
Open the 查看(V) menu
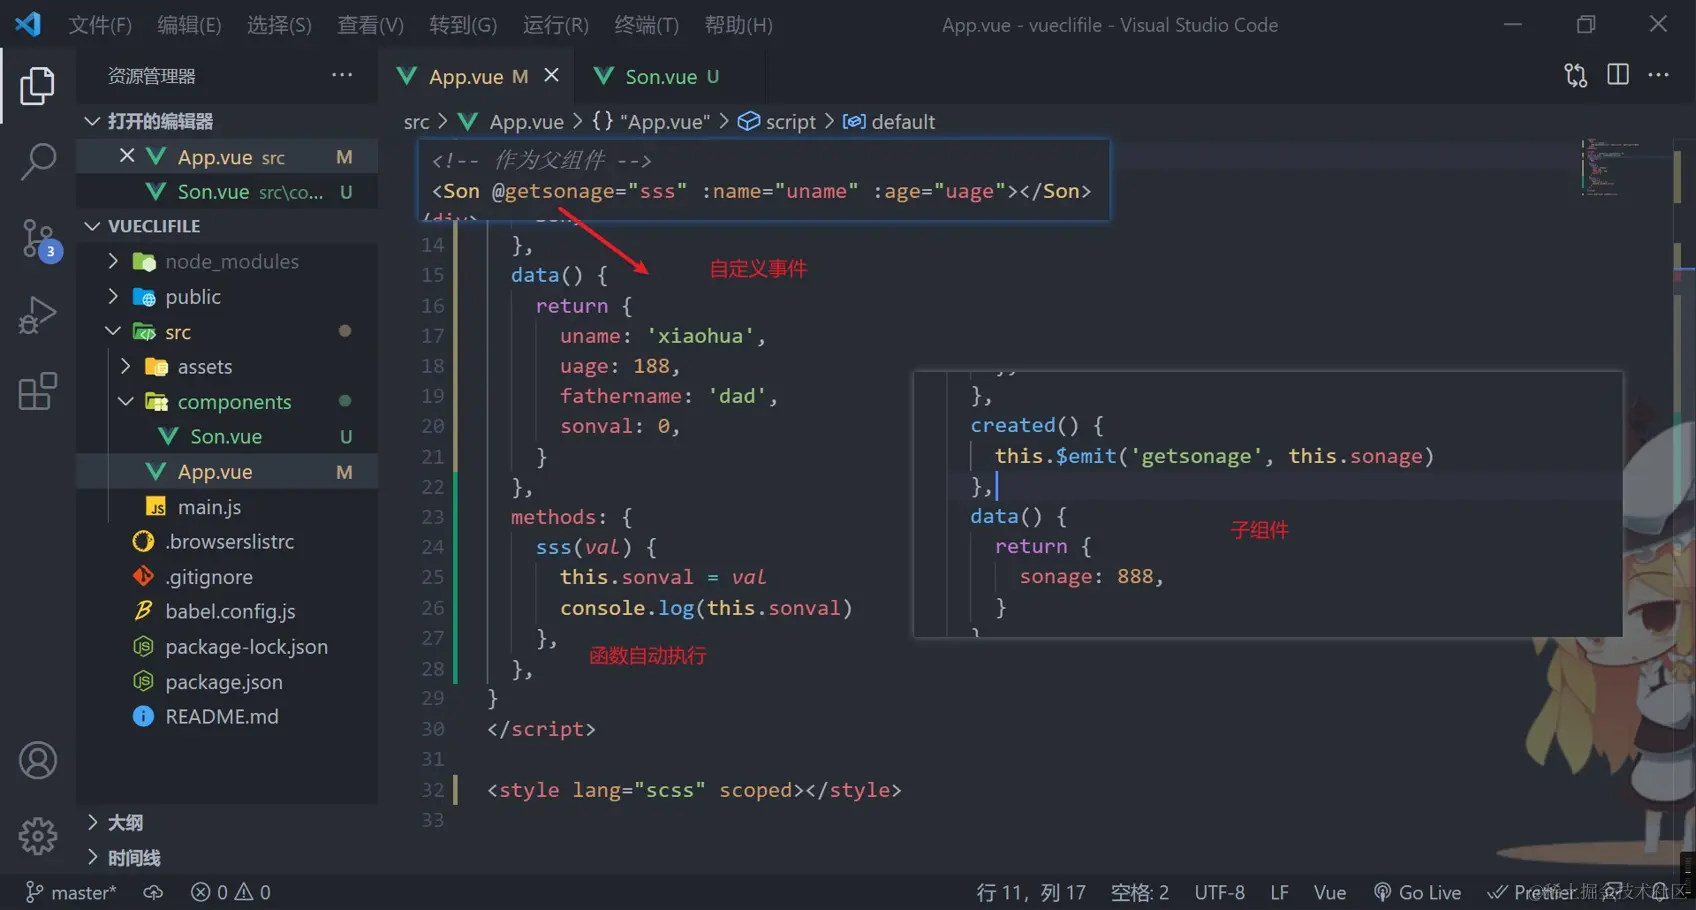370,24
